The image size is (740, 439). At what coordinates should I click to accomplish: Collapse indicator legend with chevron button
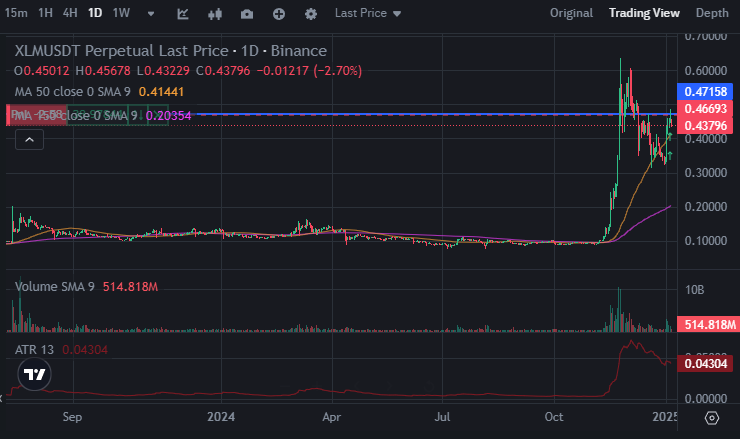pyautogui.click(x=29, y=140)
